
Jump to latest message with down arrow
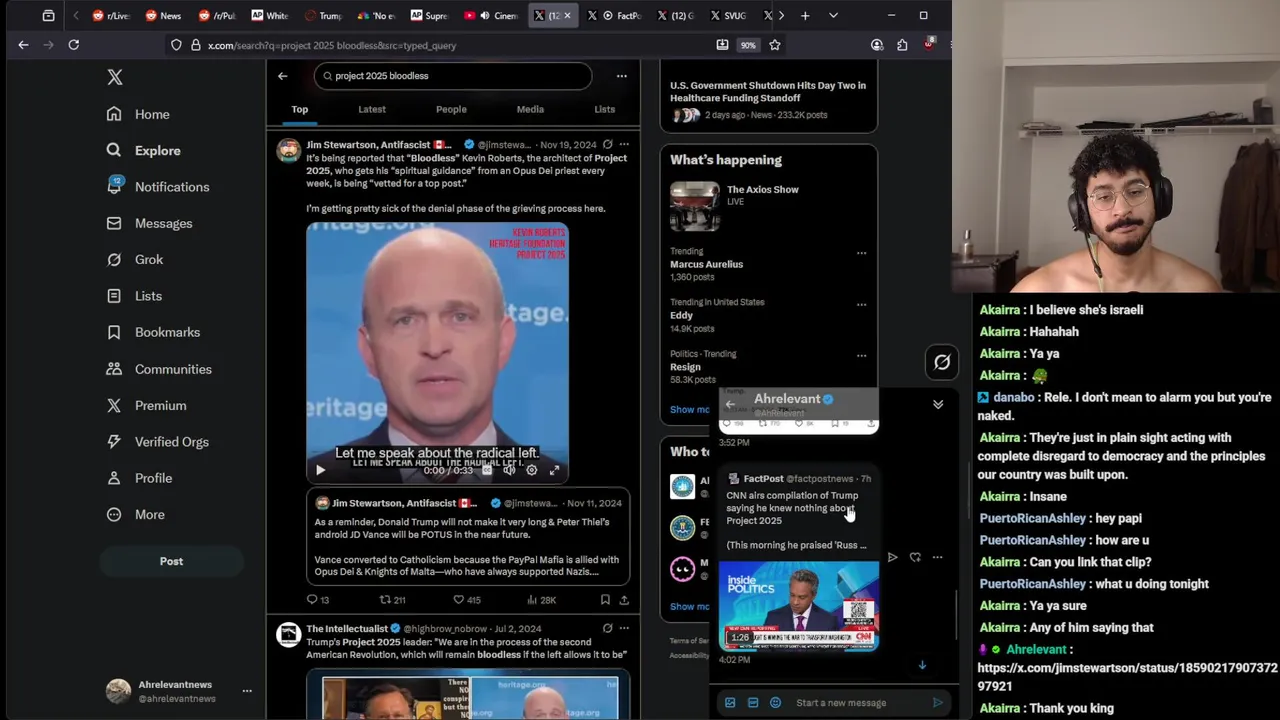(x=922, y=665)
